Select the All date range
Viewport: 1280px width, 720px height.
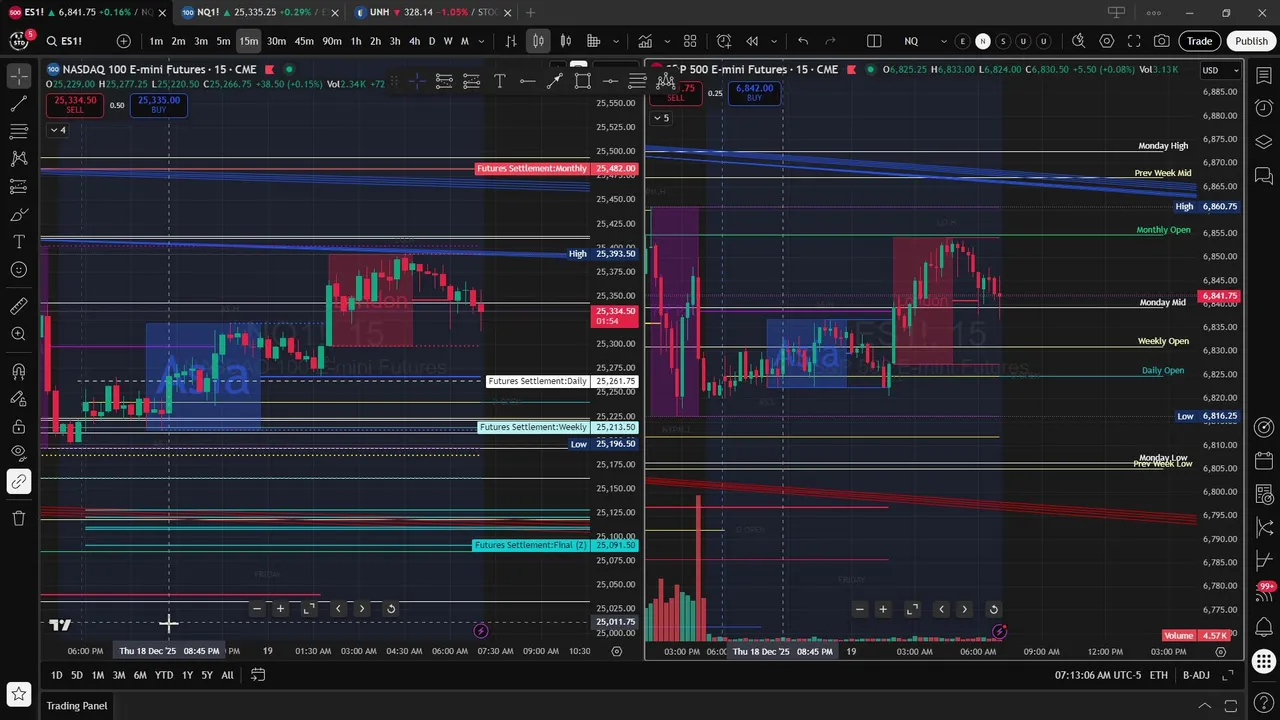coord(227,675)
